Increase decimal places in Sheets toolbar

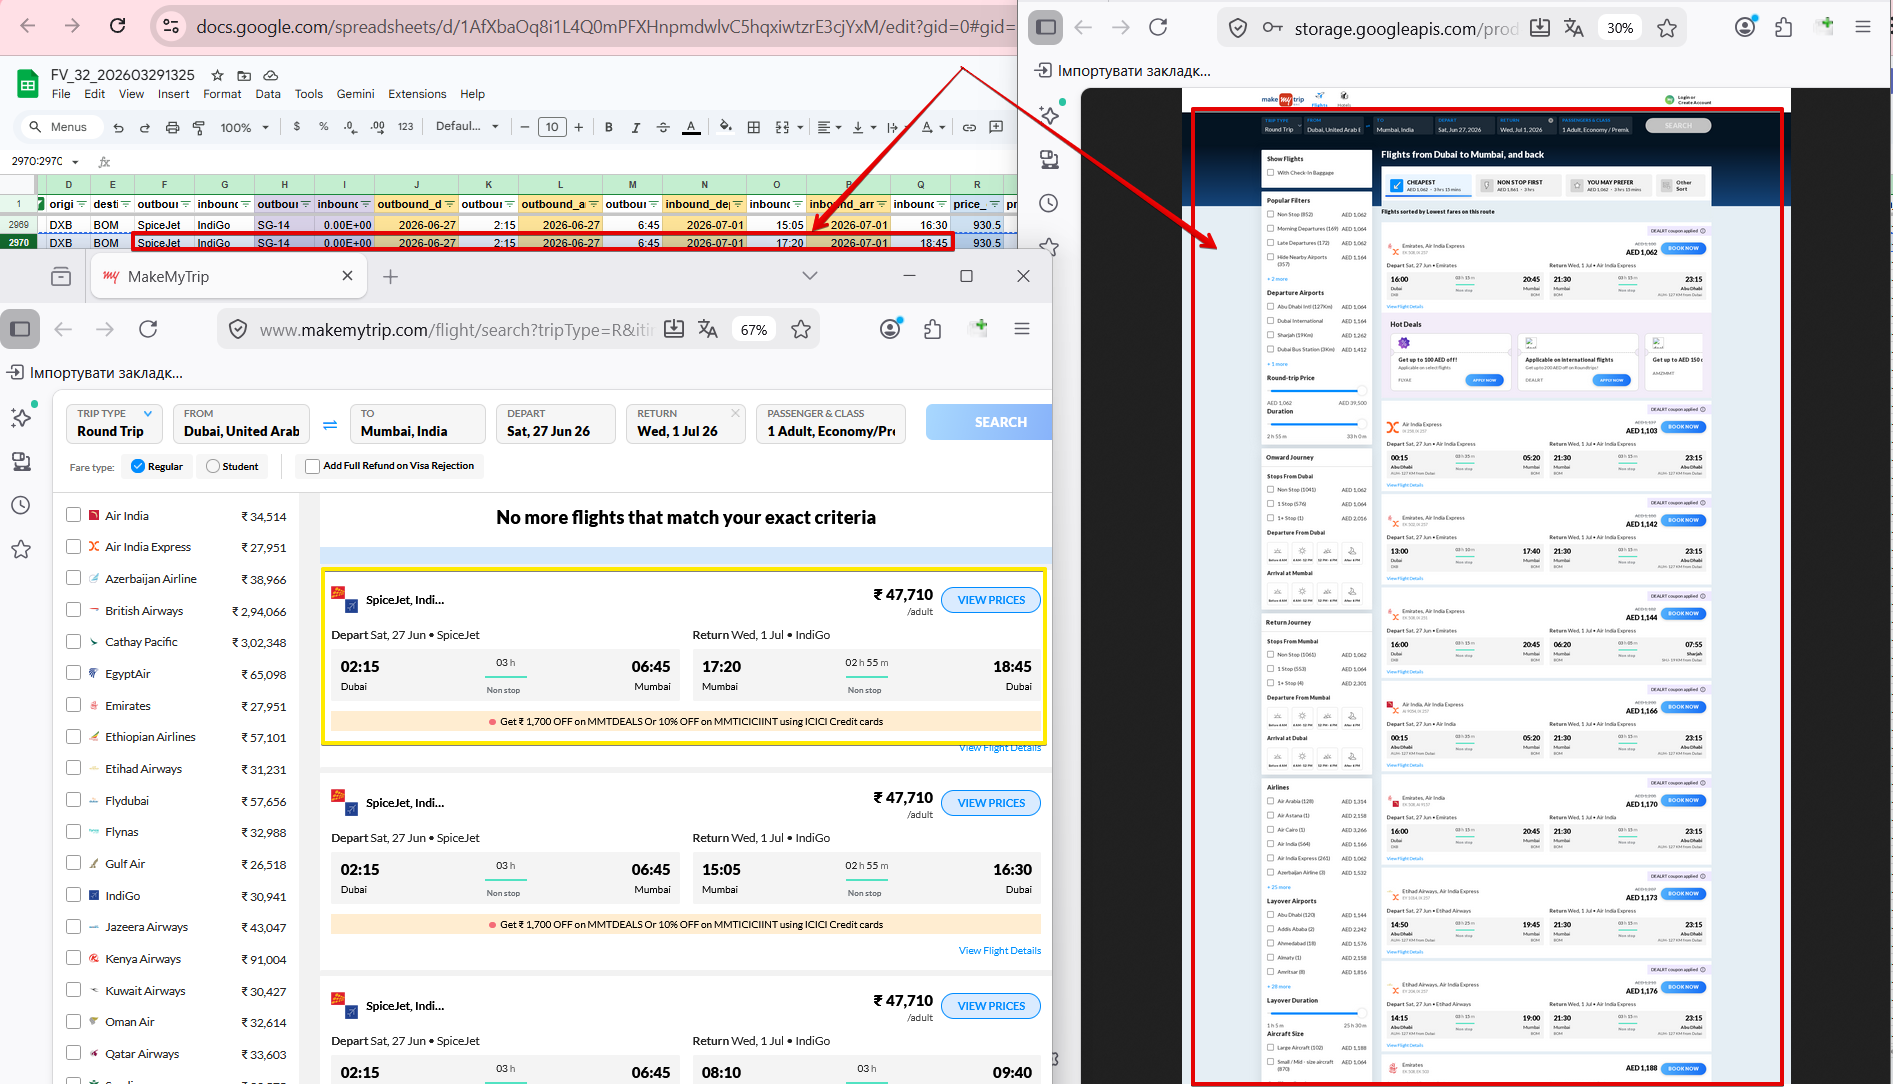(x=377, y=127)
